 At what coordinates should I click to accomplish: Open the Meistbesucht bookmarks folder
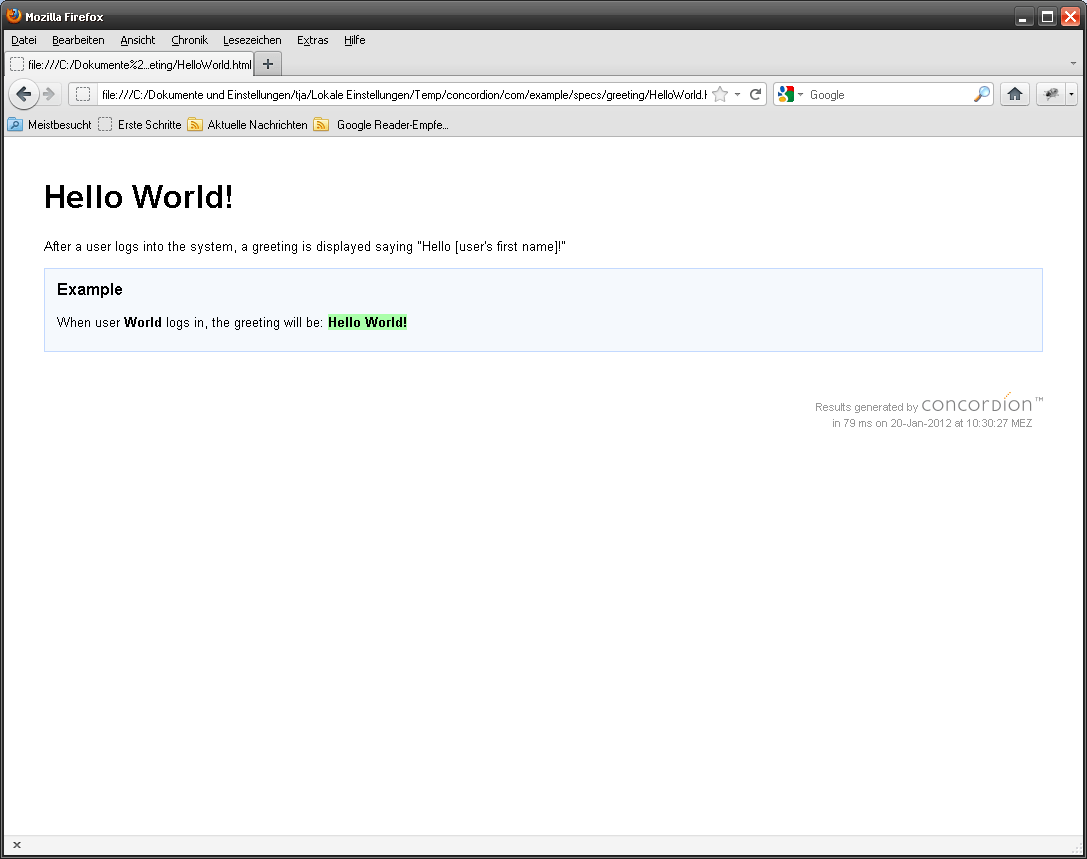tap(50, 125)
